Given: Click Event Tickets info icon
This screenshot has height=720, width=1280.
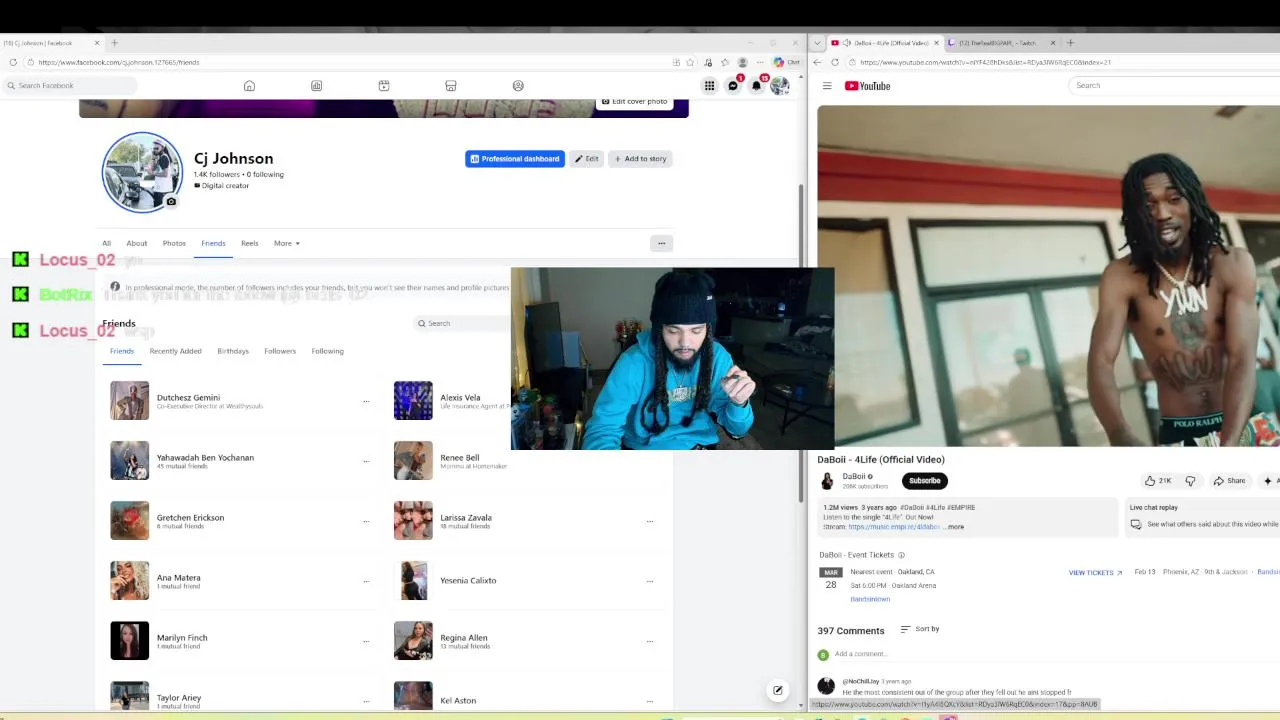Looking at the screenshot, I should [x=901, y=555].
